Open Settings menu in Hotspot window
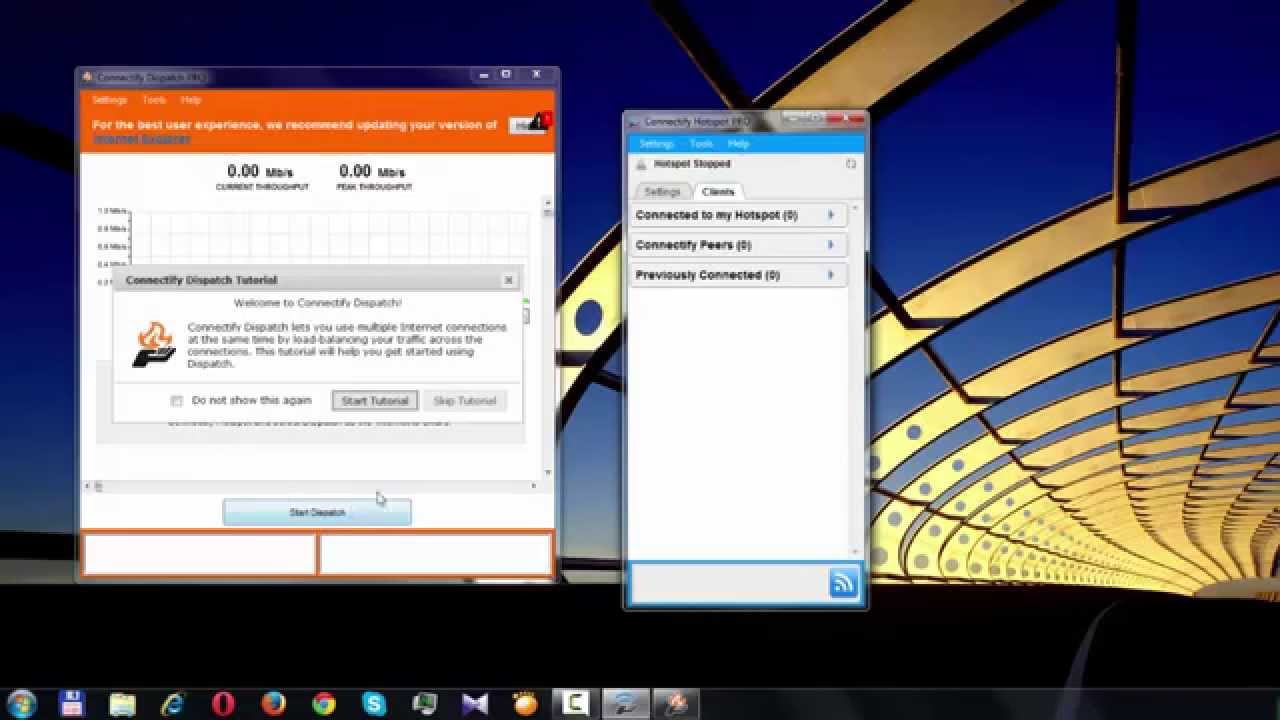 point(657,144)
